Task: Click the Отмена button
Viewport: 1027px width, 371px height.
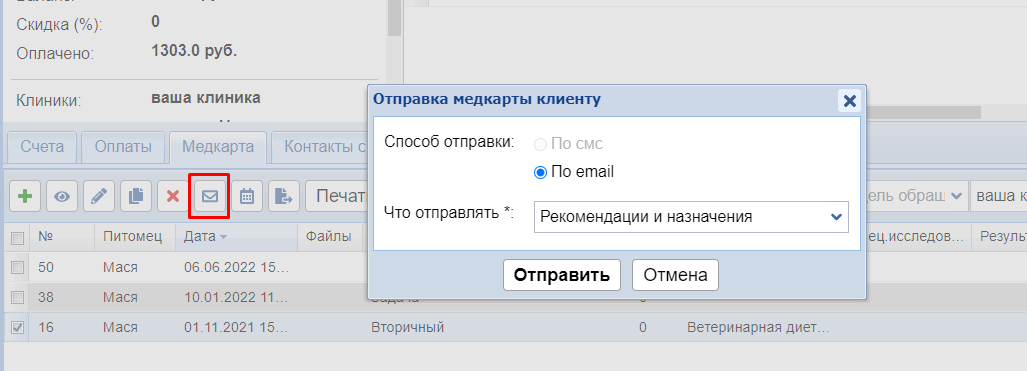Action: click(x=675, y=275)
